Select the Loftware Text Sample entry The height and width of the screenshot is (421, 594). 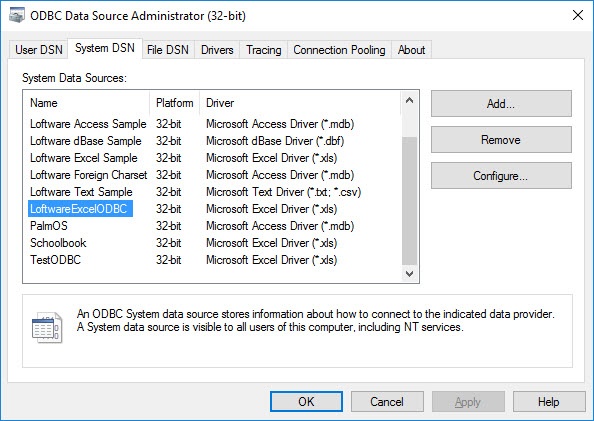coord(81,192)
